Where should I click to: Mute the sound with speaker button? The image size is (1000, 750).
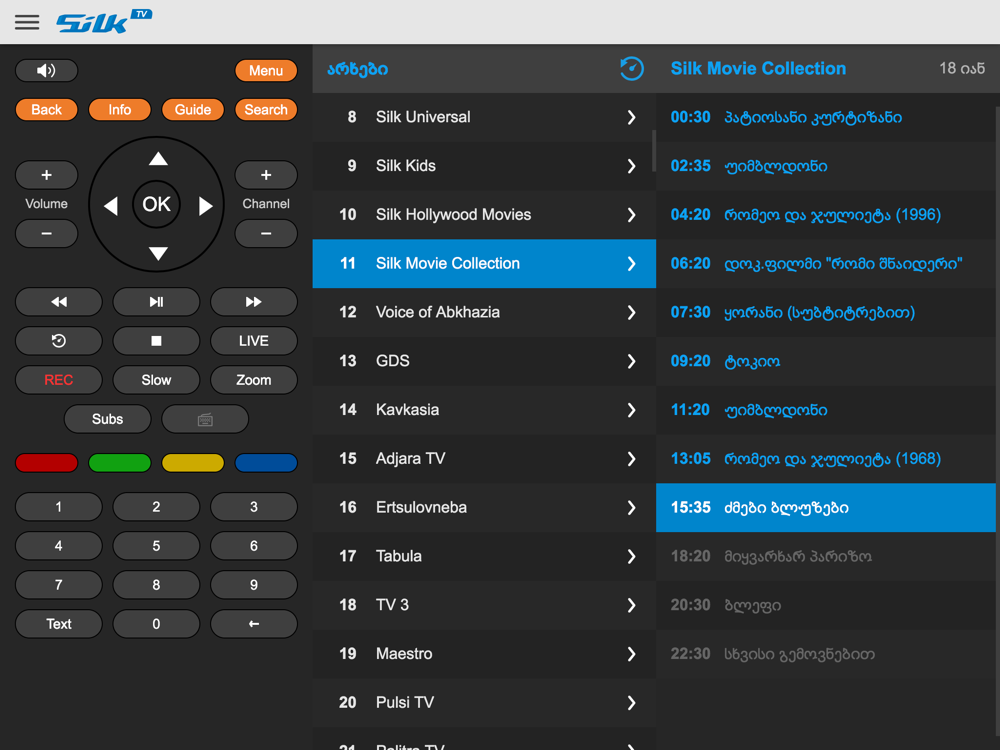pos(47,70)
